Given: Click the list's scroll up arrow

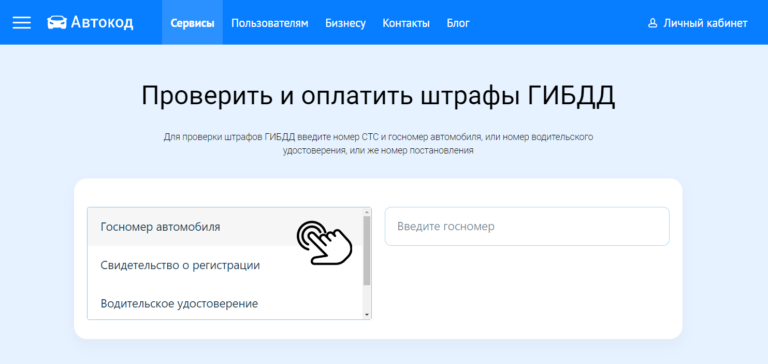Looking at the screenshot, I should pyautogui.click(x=366, y=212).
